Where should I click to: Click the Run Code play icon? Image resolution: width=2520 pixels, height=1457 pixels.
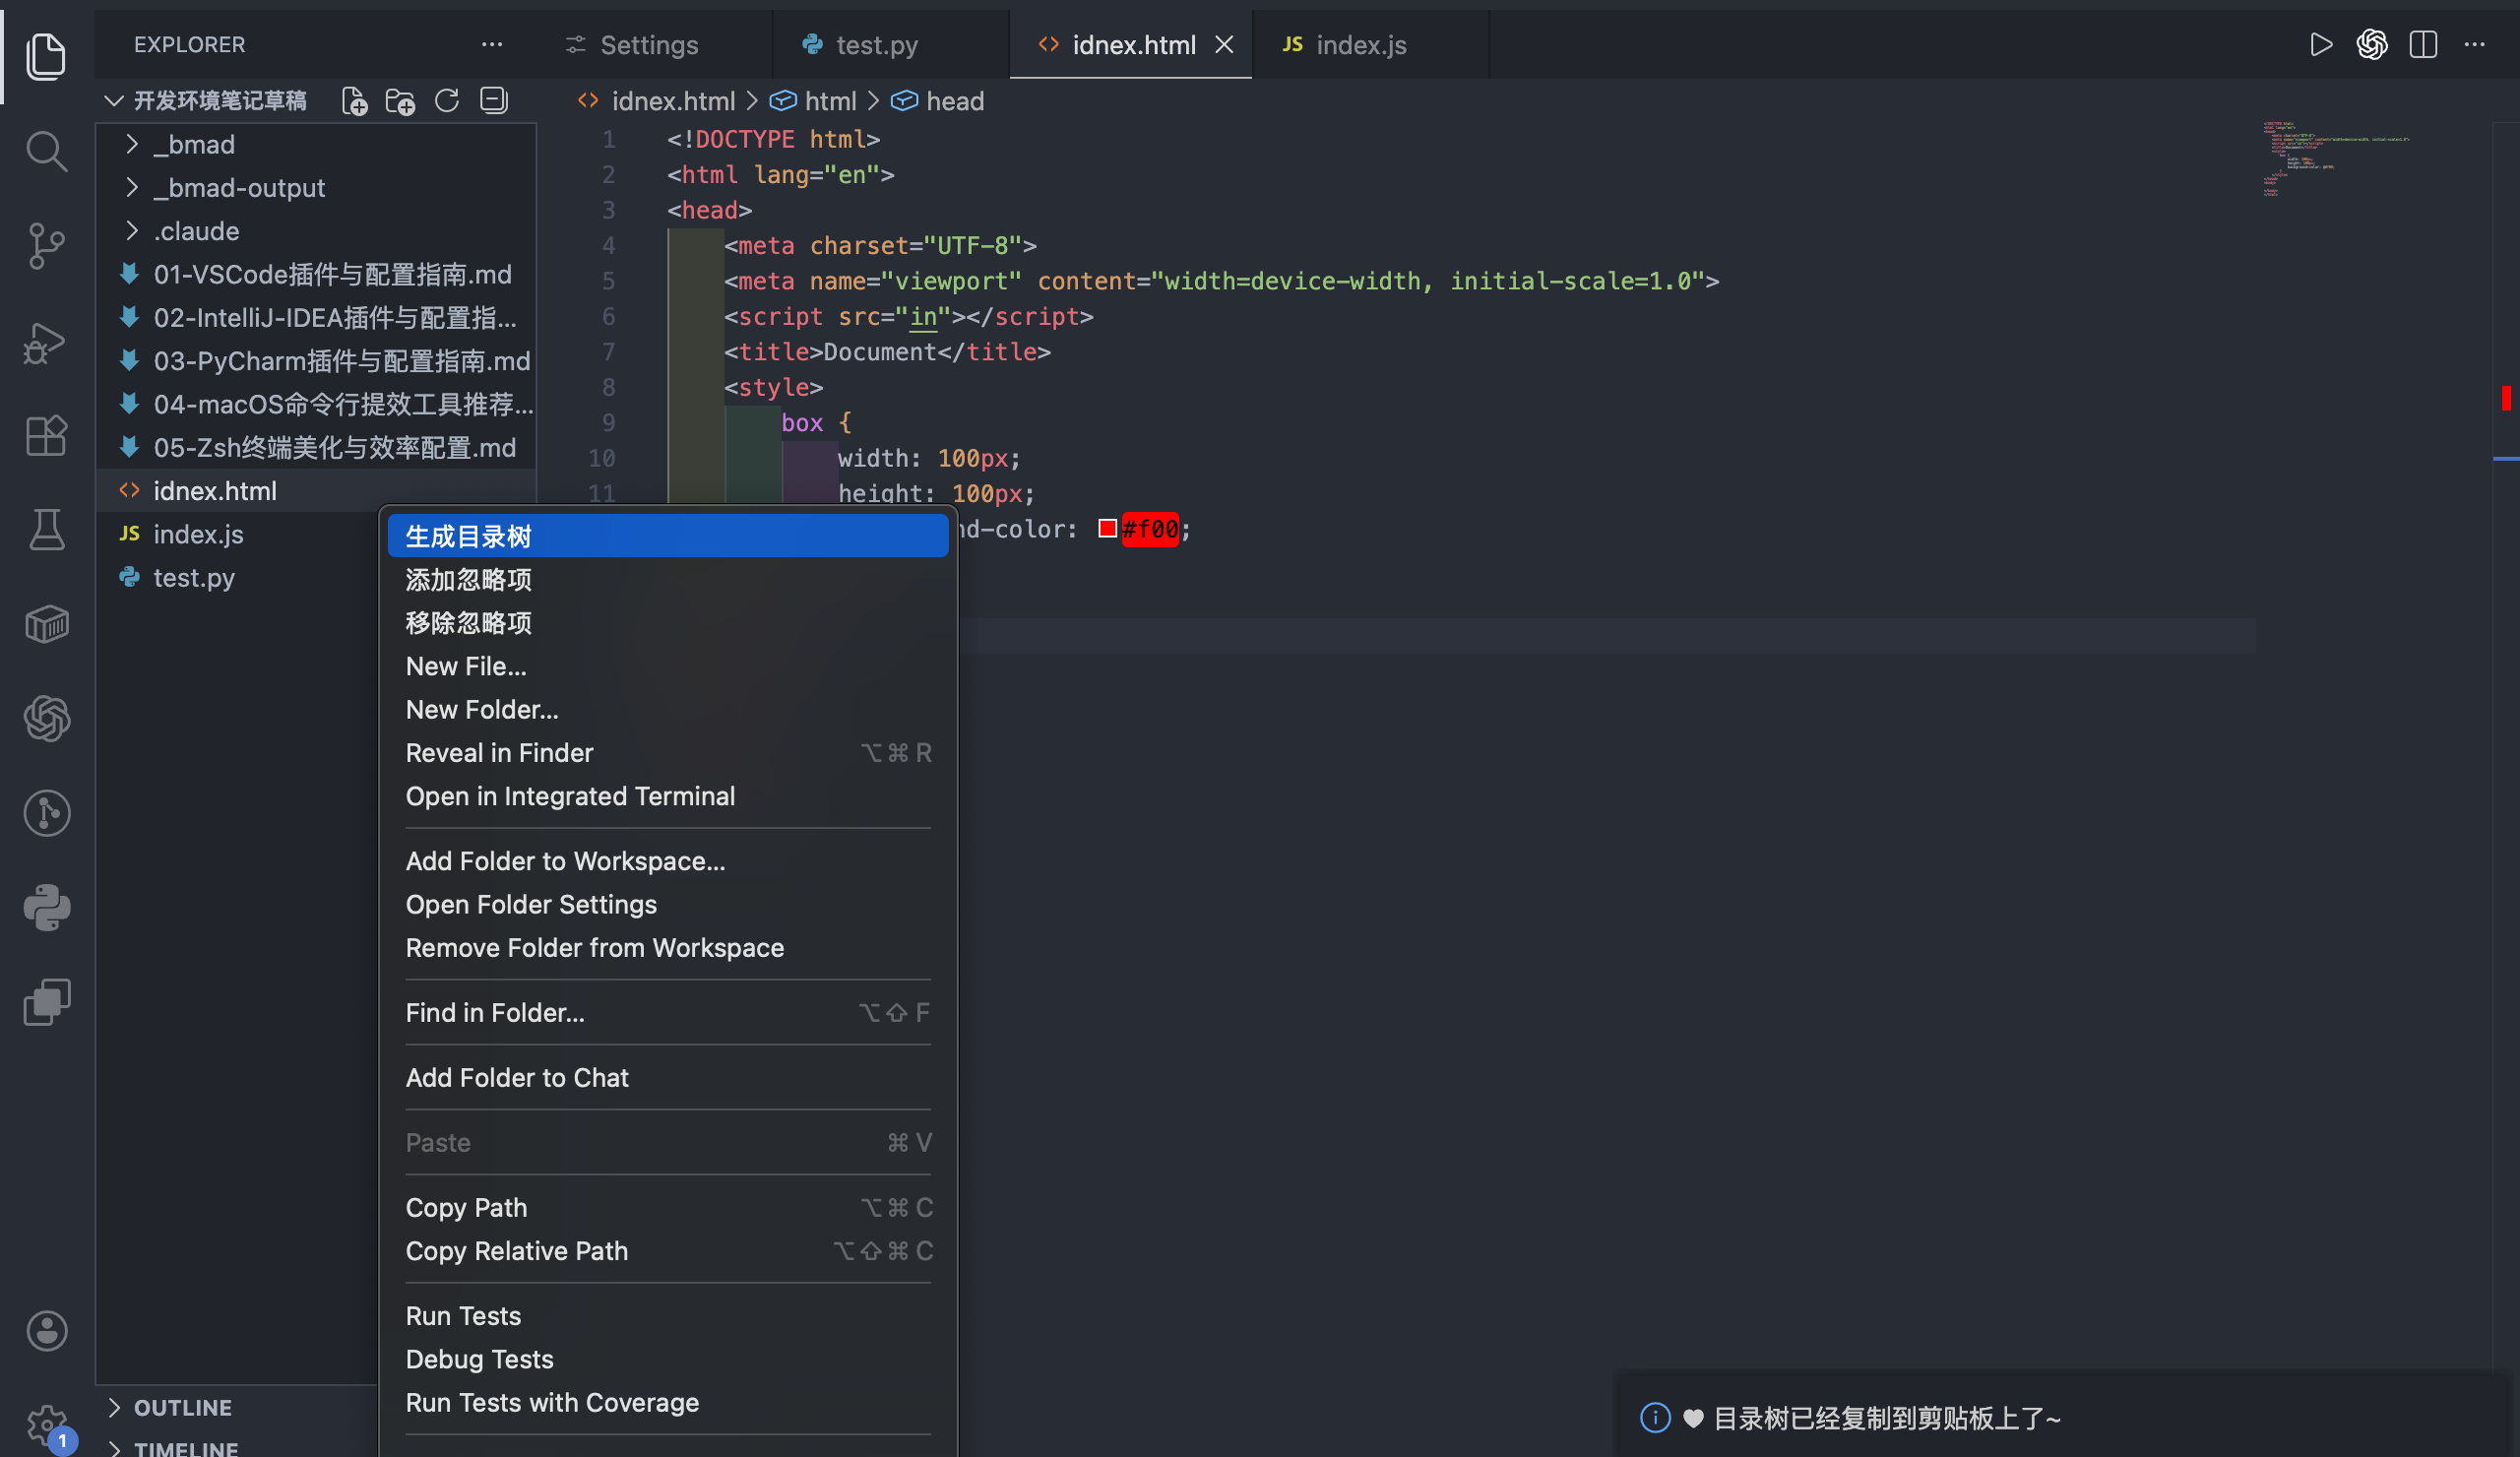2321,45
